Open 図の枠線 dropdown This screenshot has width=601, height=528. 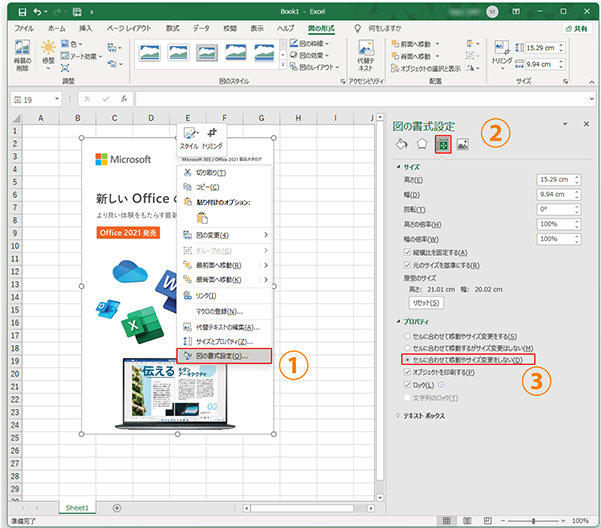click(x=310, y=43)
